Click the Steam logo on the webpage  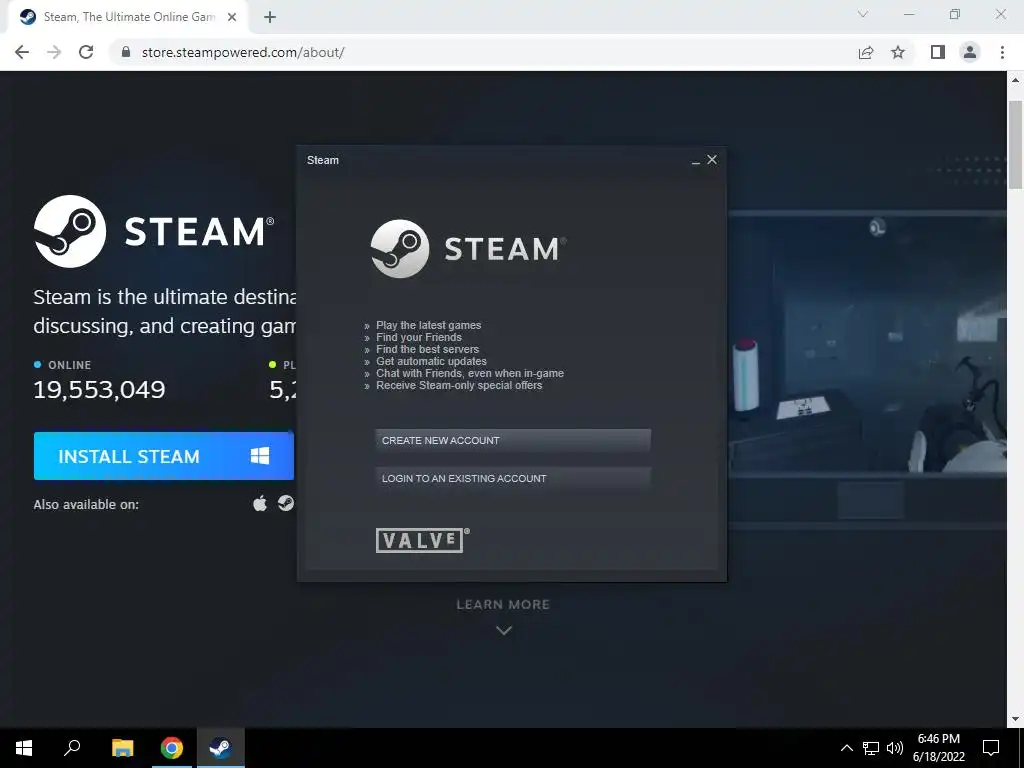(154, 231)
